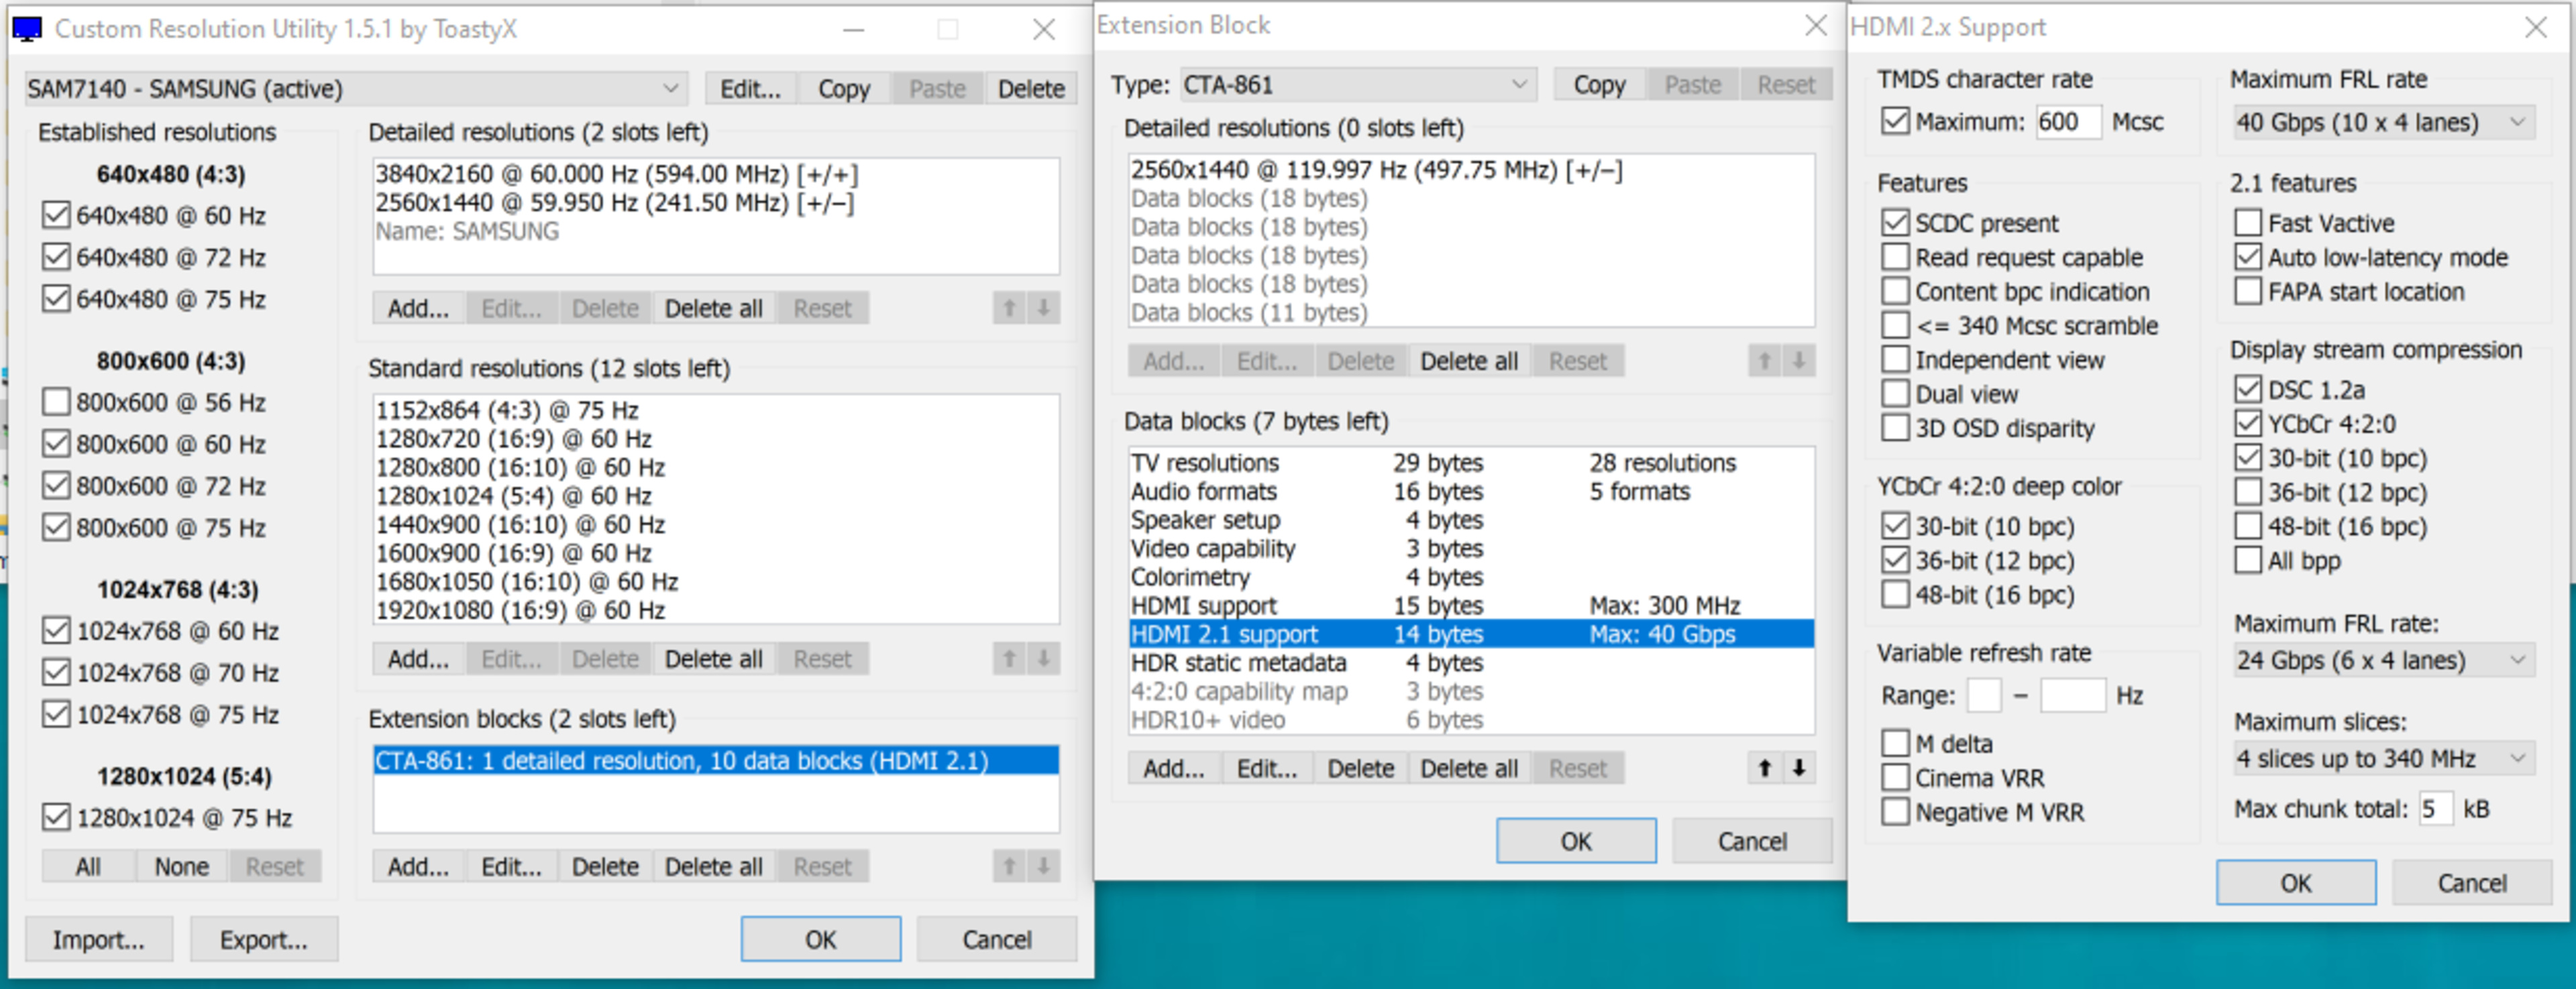Click the CRU monitor icon in title bar
Image resolution: width=2576 pixels, height=989 pixels.
click(27, 29)
